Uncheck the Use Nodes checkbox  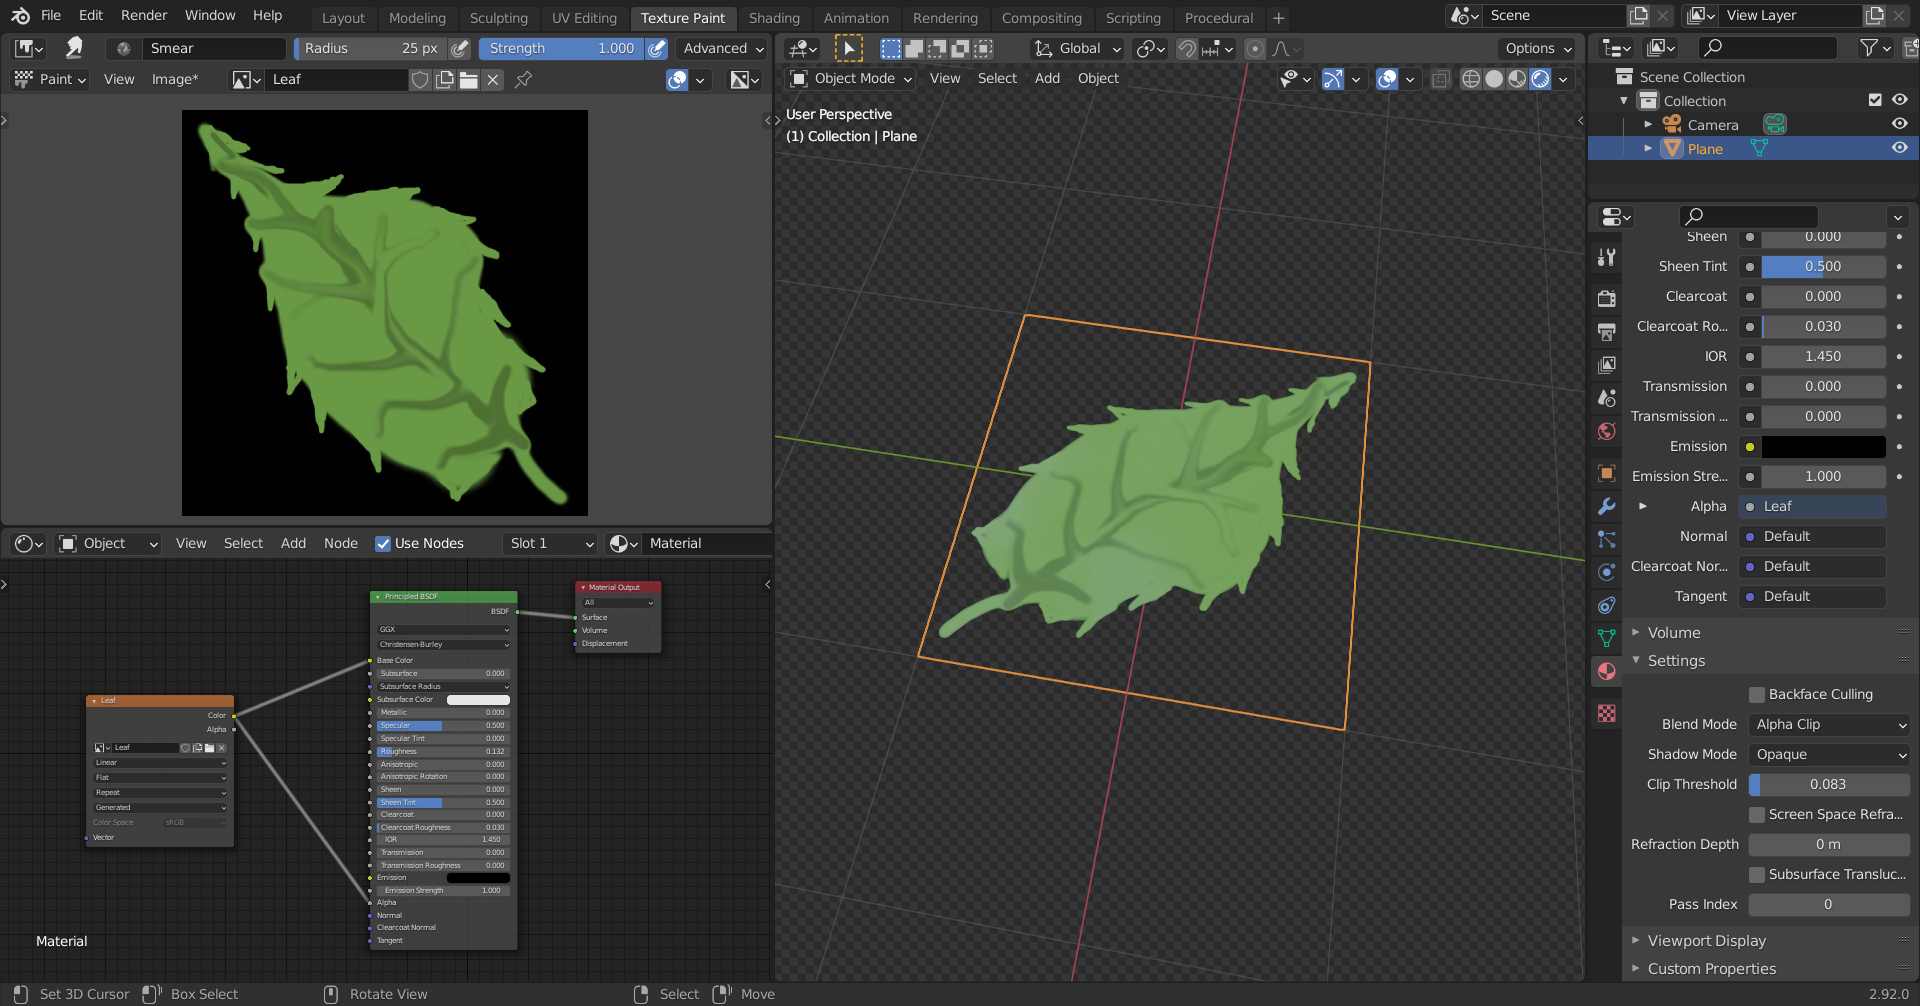click(383, 543)
